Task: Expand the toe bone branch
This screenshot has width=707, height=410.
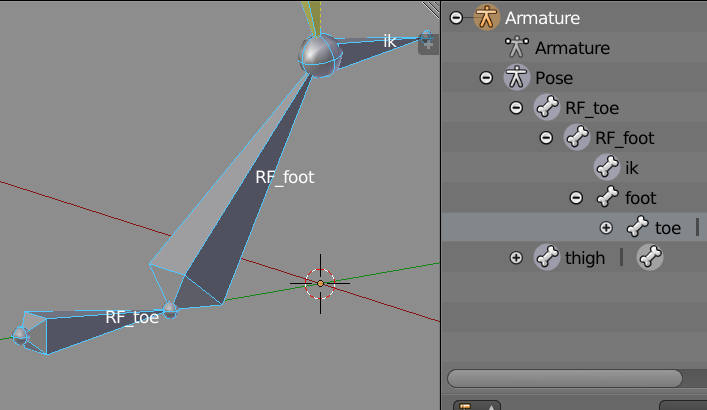Action: [606, 228]
